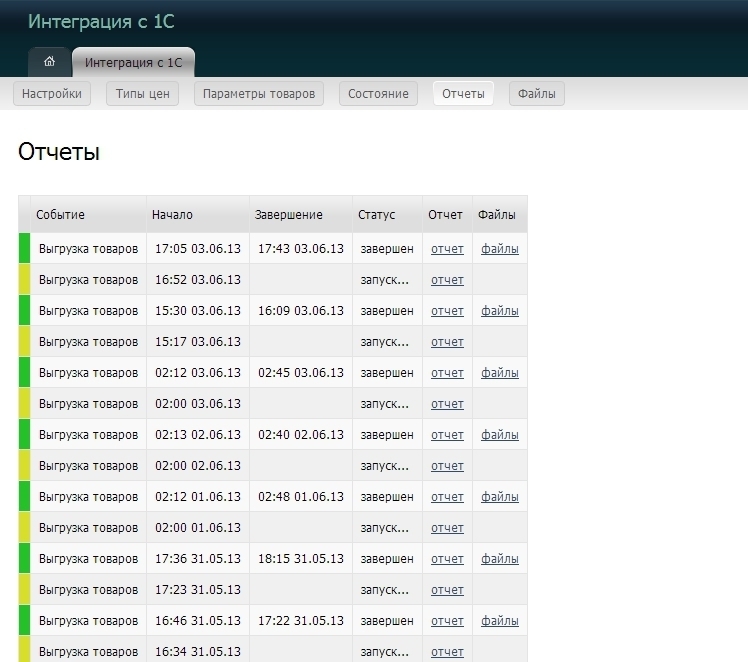Screen dimensions: 748x662
Task: View отчет for 15:17 03.06.13 run
Action: (447, 341)
